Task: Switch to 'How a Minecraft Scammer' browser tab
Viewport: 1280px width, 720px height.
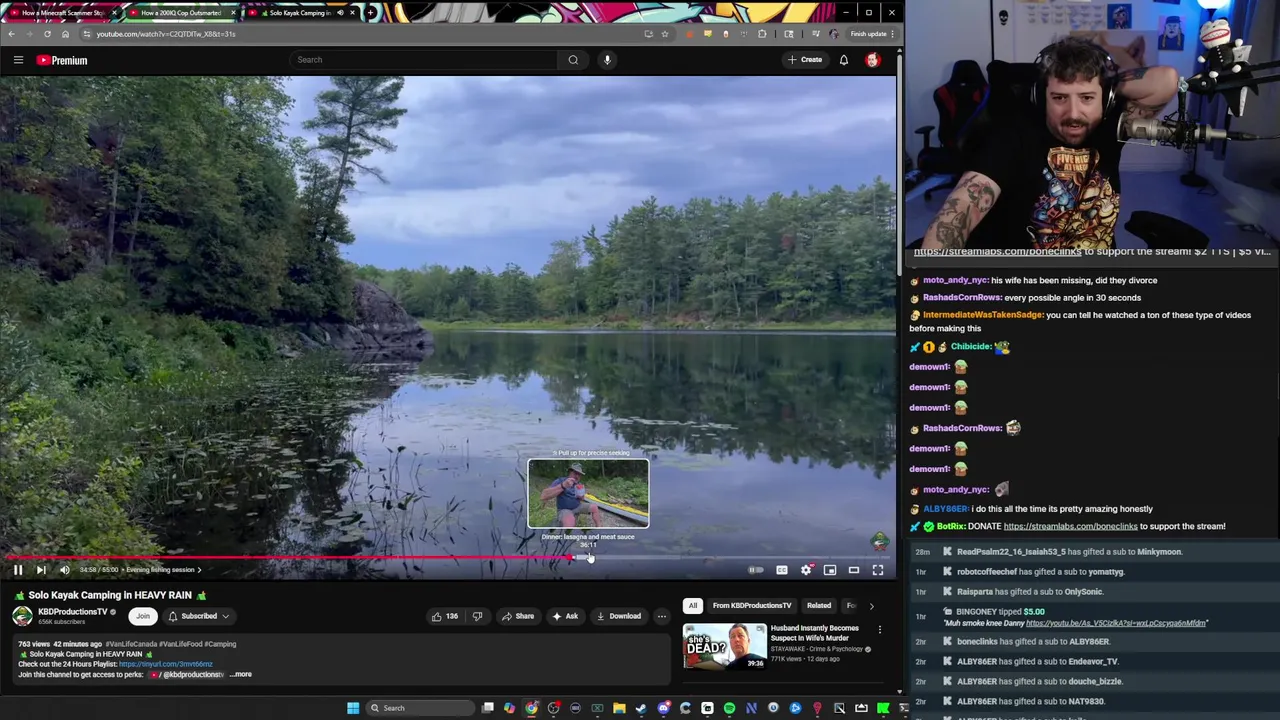Action: pos(62,13)
